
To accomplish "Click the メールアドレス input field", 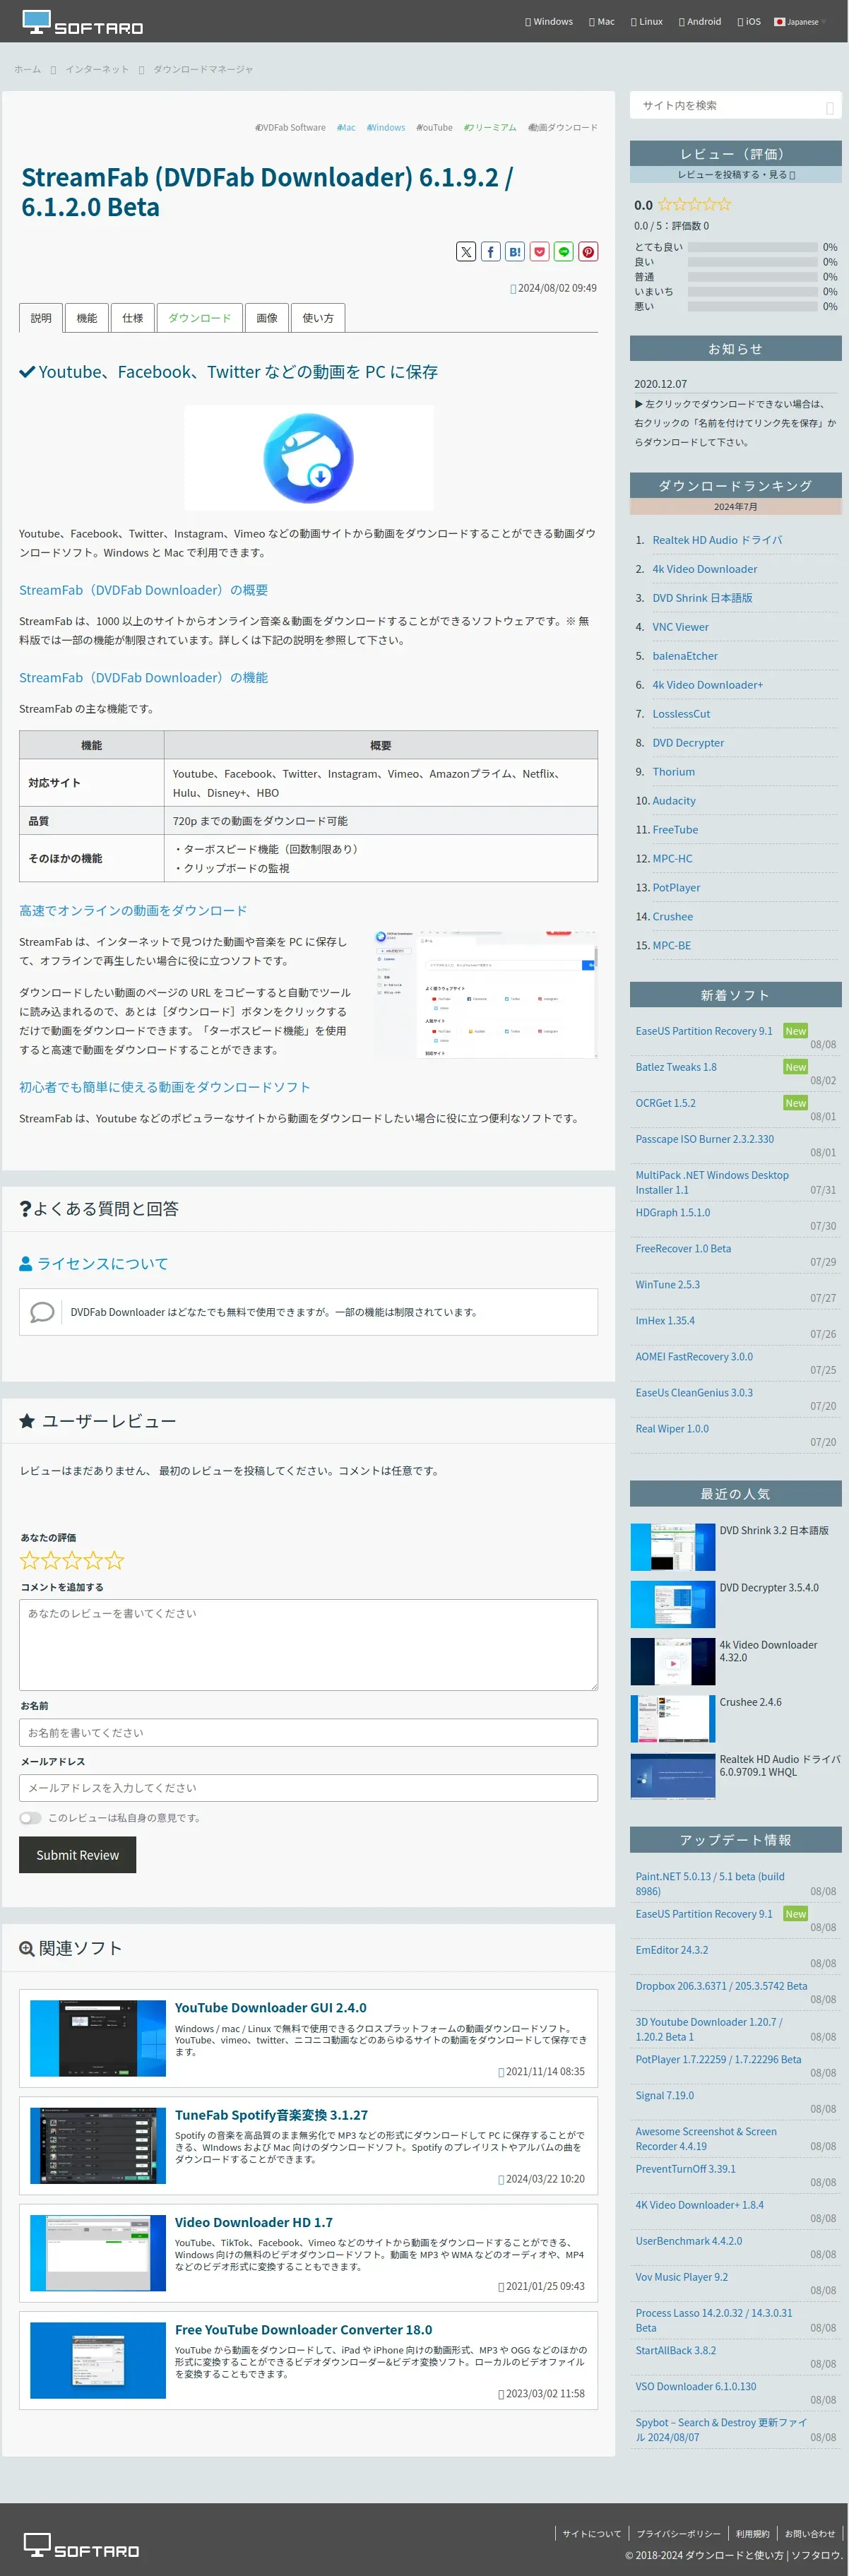I will [x=308, y=1788].
